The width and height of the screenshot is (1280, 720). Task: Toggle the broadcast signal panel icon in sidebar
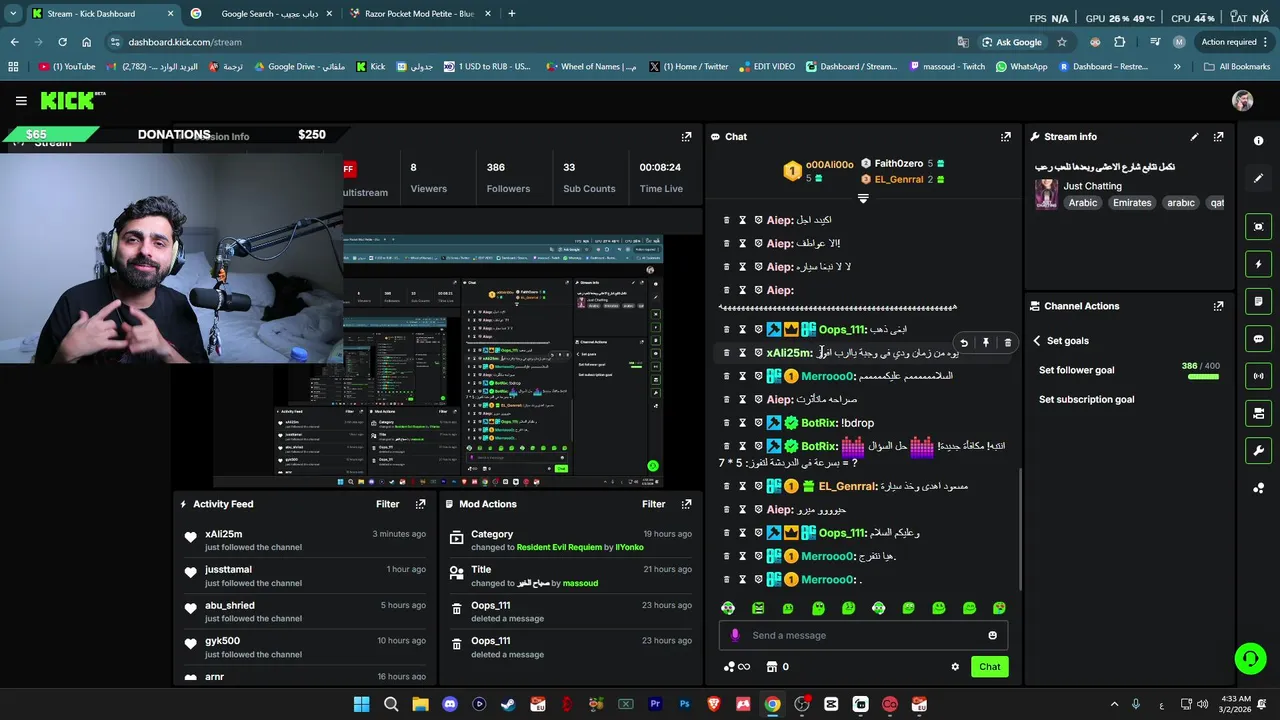click(x=1258, y=376)
